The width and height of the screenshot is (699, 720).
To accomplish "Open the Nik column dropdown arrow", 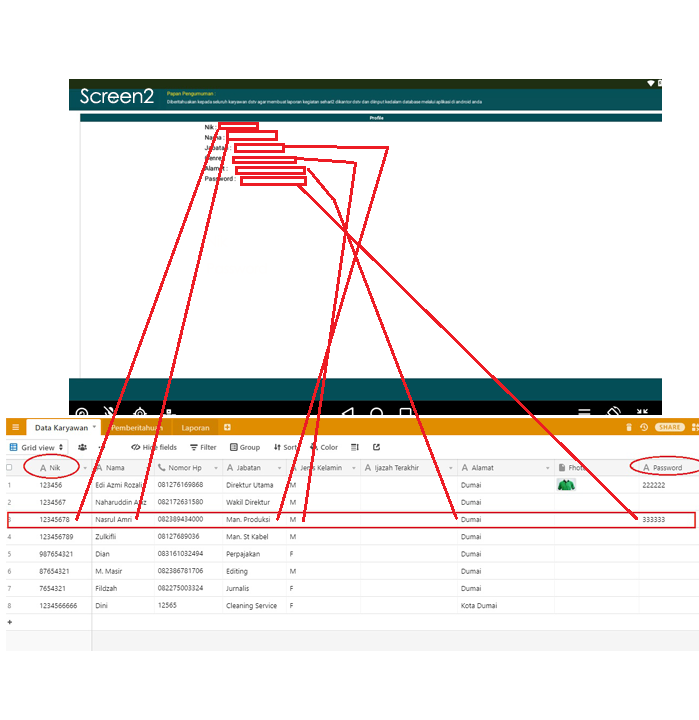I will click(85, 468).
